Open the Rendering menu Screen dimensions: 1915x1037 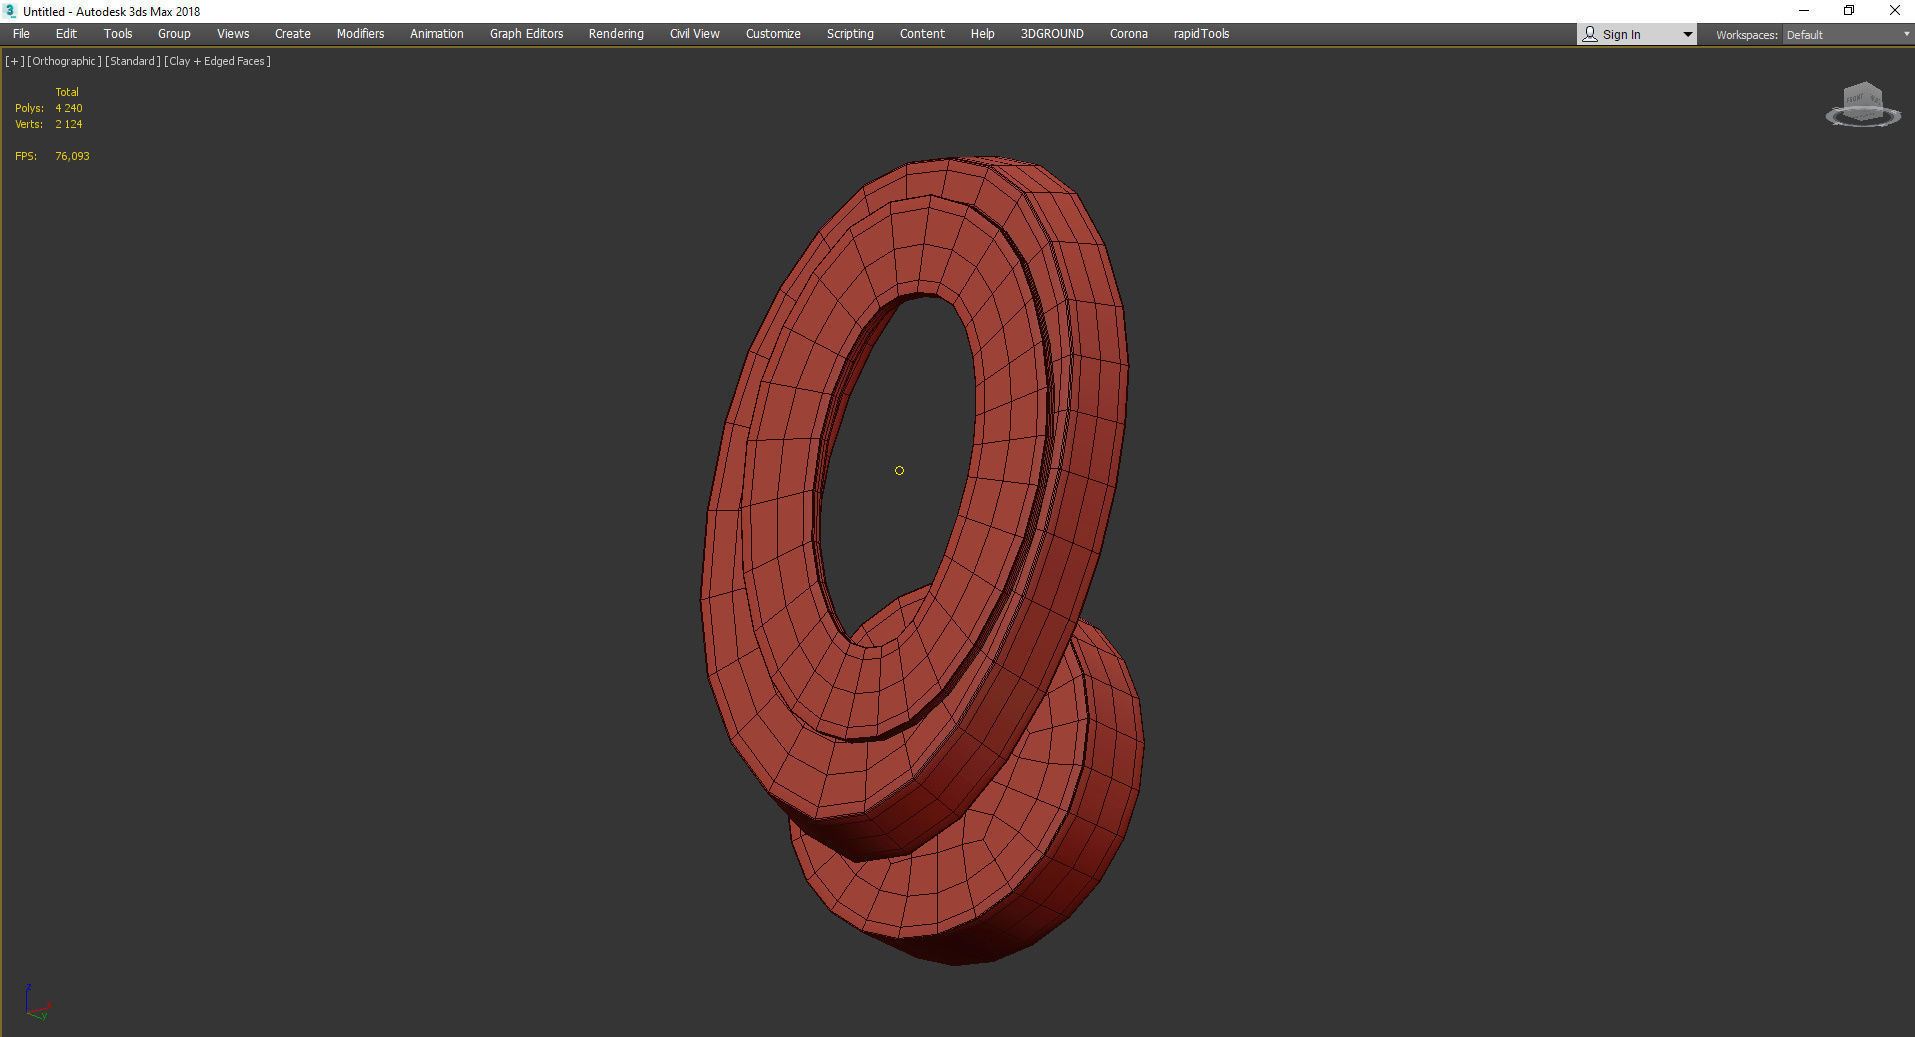pyautogui.click(x=615, y=34)
